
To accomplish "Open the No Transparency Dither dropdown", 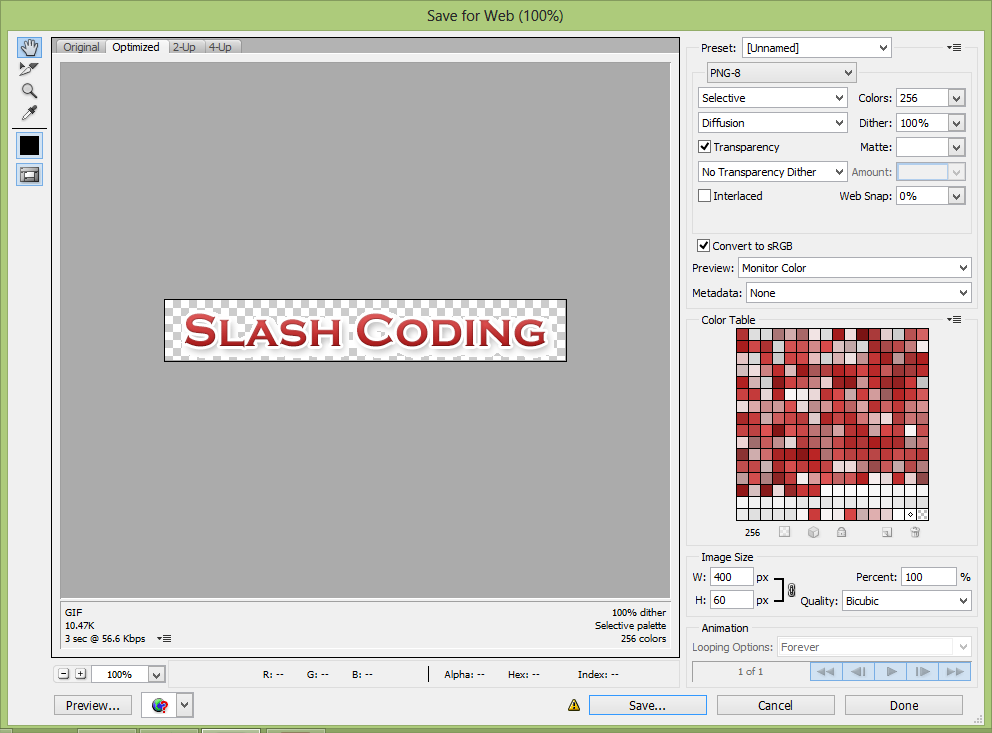I will 772,172.
